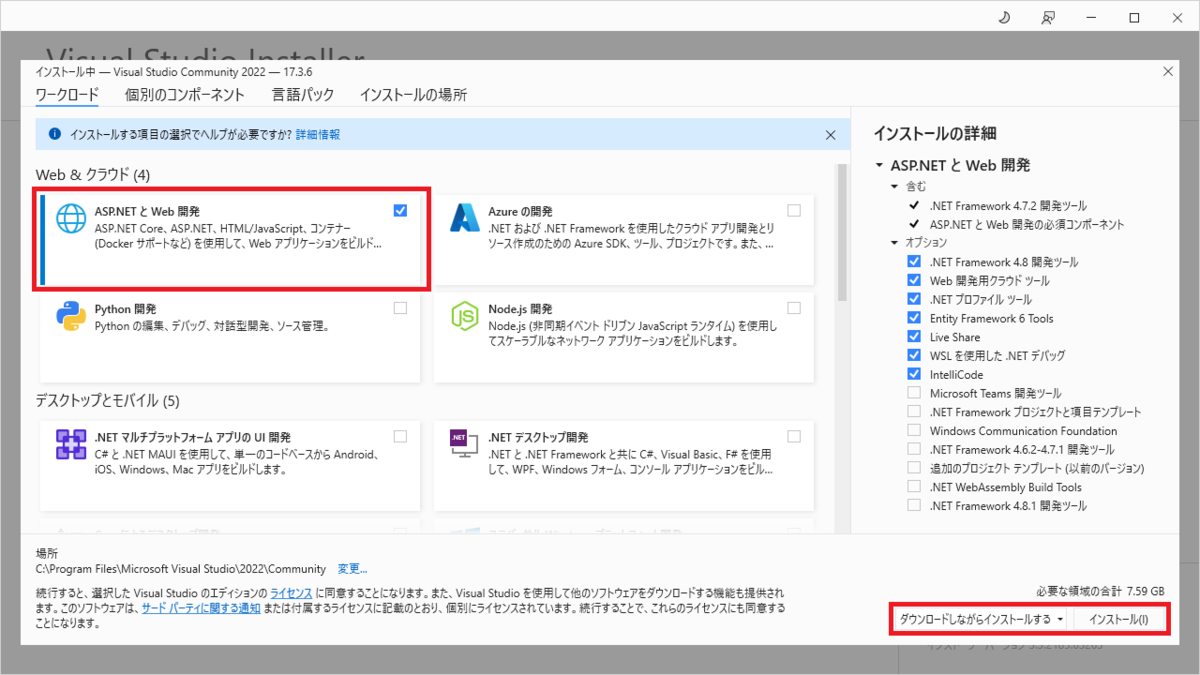Click the Web & クラウド (4) heading
The height and width of the screenshot is (675, 1200).
[93, 175]
